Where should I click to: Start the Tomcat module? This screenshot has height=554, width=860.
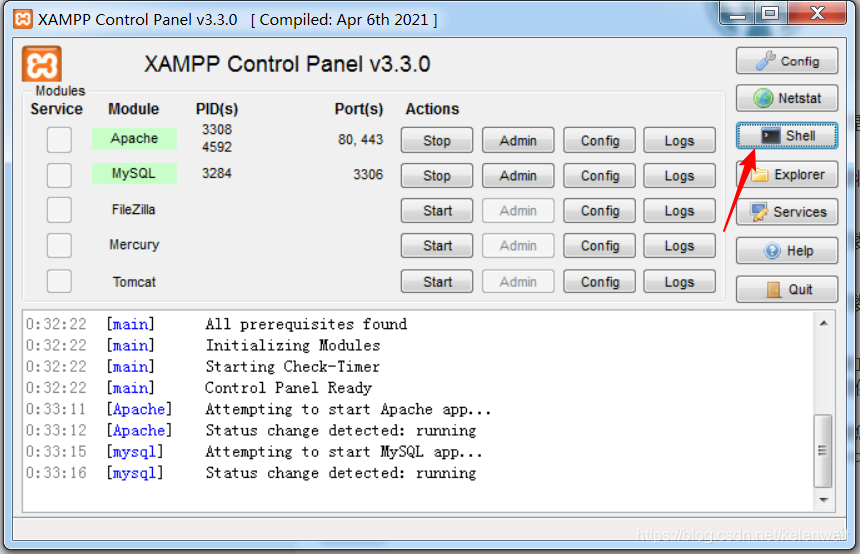tap(437, 281)
